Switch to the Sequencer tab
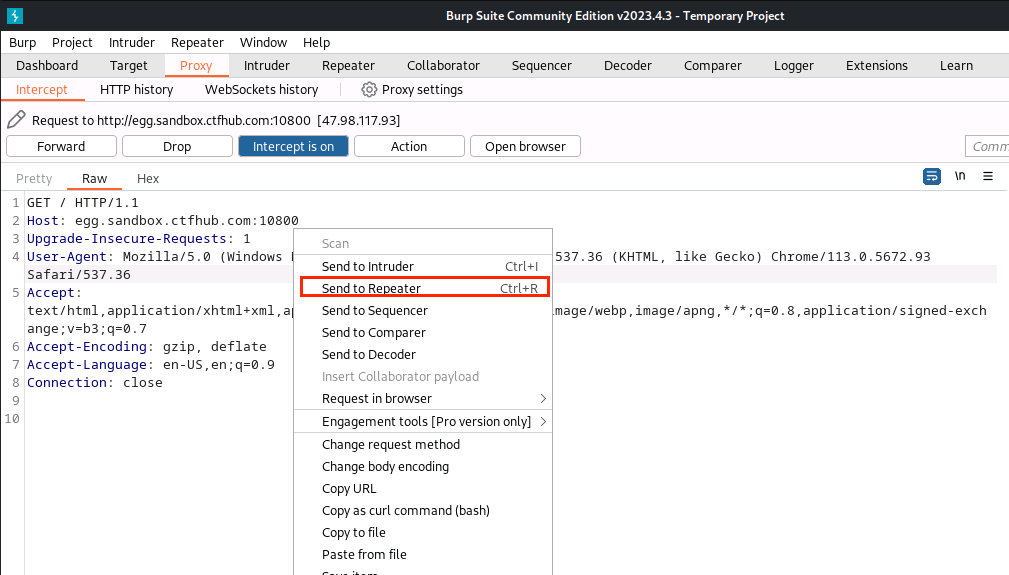1009x575 pixels. tap(542, 66)
